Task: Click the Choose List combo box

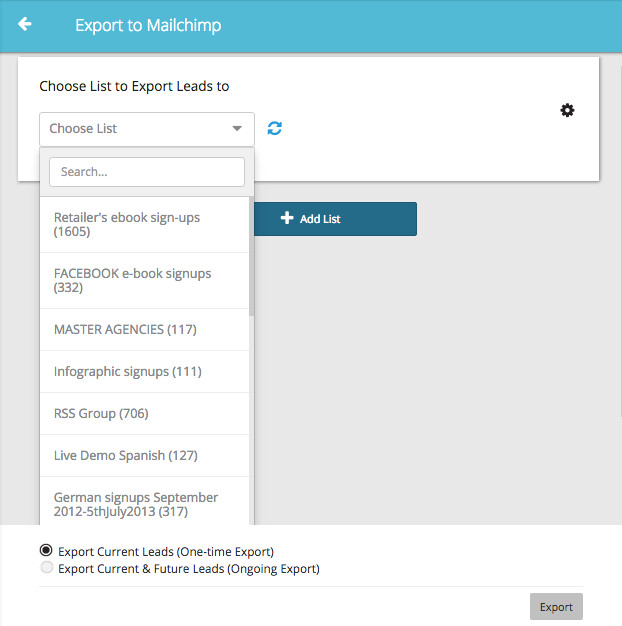Action: point(147,129)
